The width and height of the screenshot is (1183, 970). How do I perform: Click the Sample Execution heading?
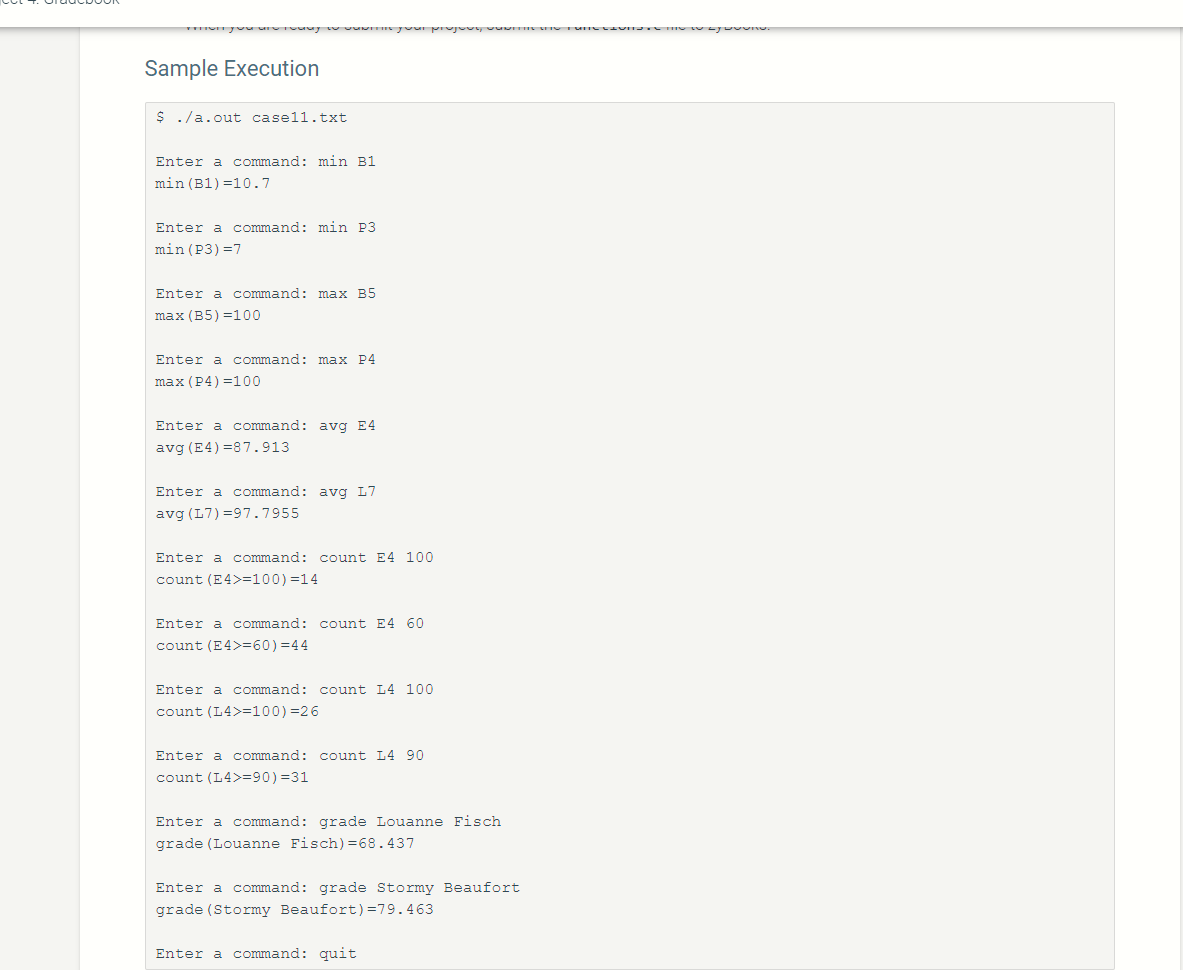232,69
